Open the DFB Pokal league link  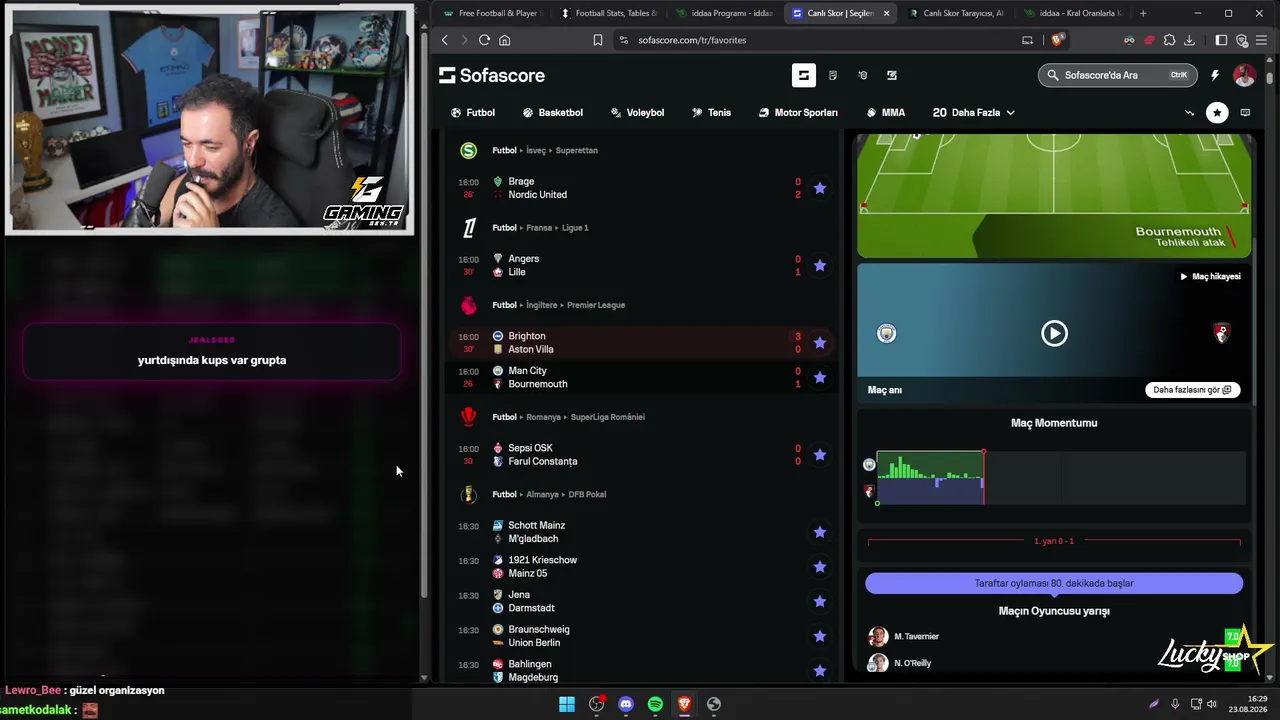point(587,494)
